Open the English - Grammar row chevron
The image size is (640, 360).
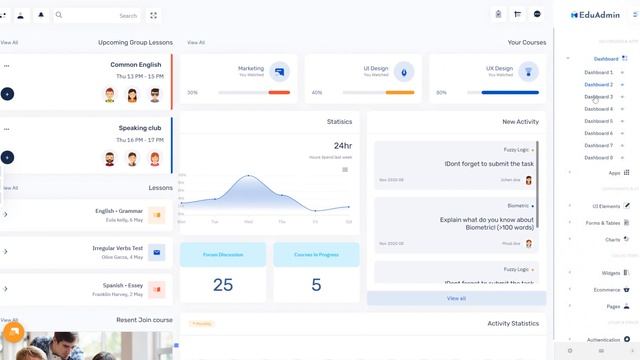pos(5,214)
